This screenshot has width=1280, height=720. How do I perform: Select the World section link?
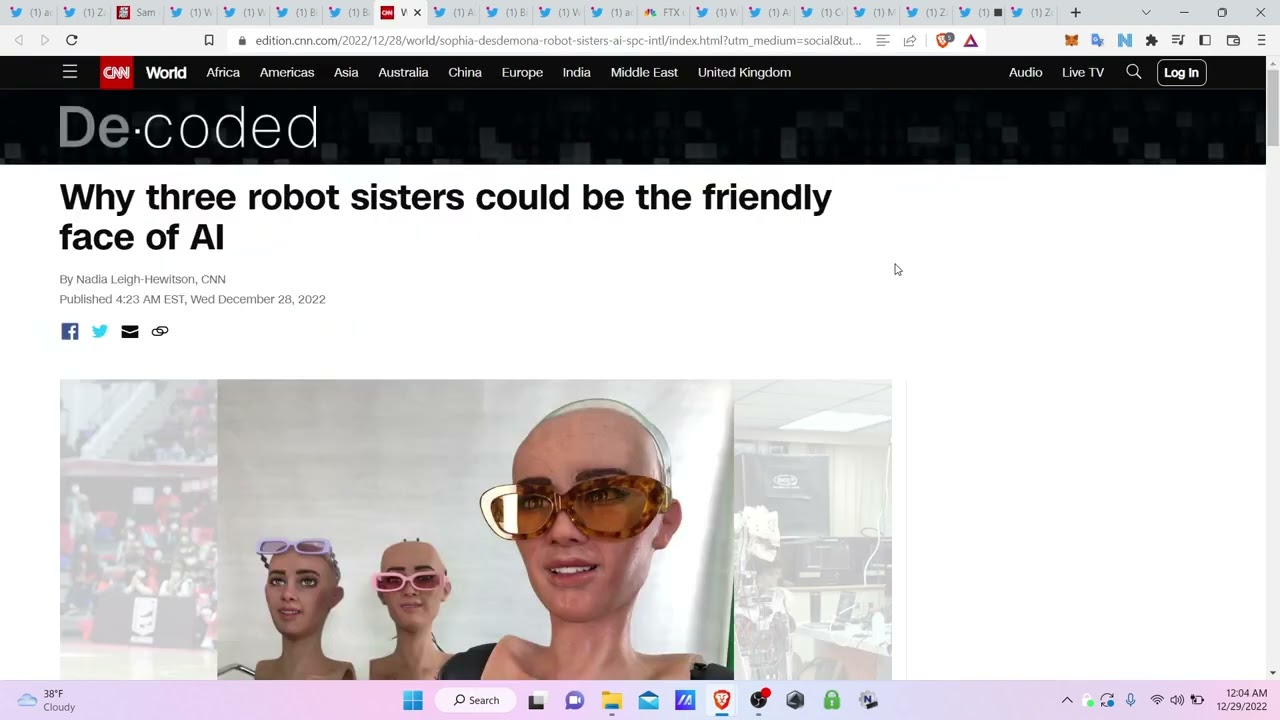click(x=166, y=72)
